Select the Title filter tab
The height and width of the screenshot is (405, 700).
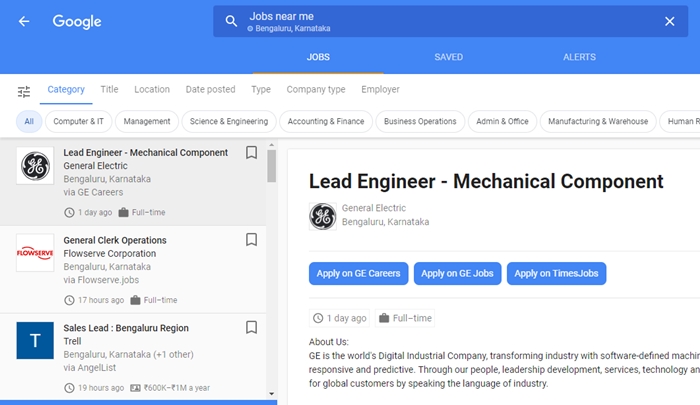pyautogui.click(x=109, y=89)
